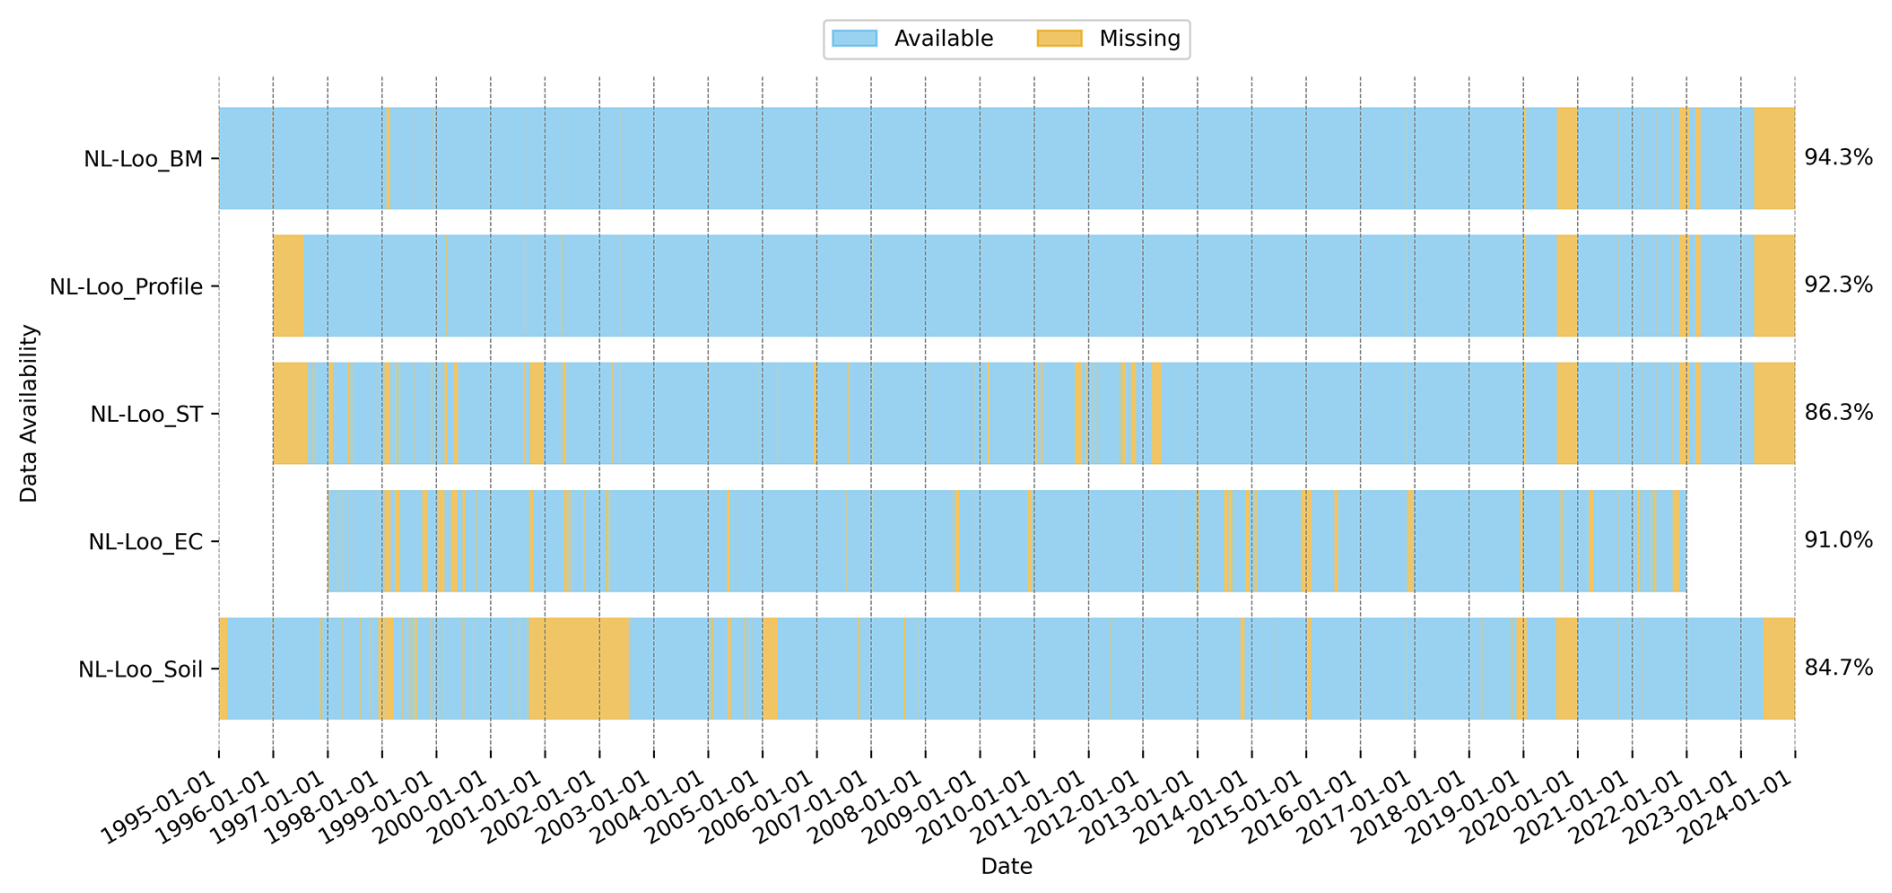Click the NL-Loo_Profile row label

tap(126, 287)
